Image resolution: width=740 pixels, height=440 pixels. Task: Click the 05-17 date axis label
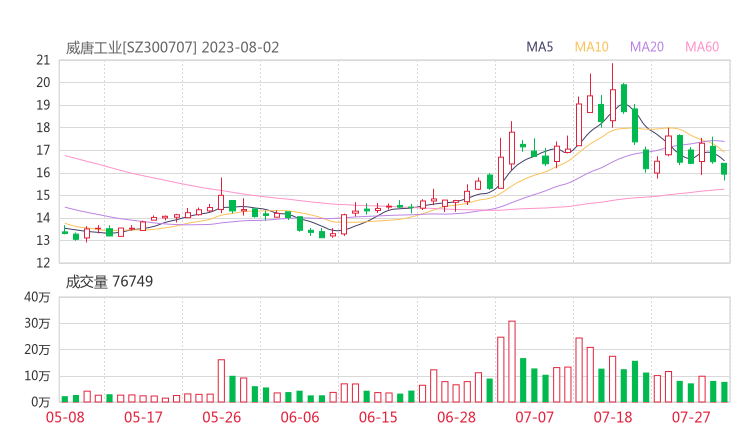(x=143, y=417)
